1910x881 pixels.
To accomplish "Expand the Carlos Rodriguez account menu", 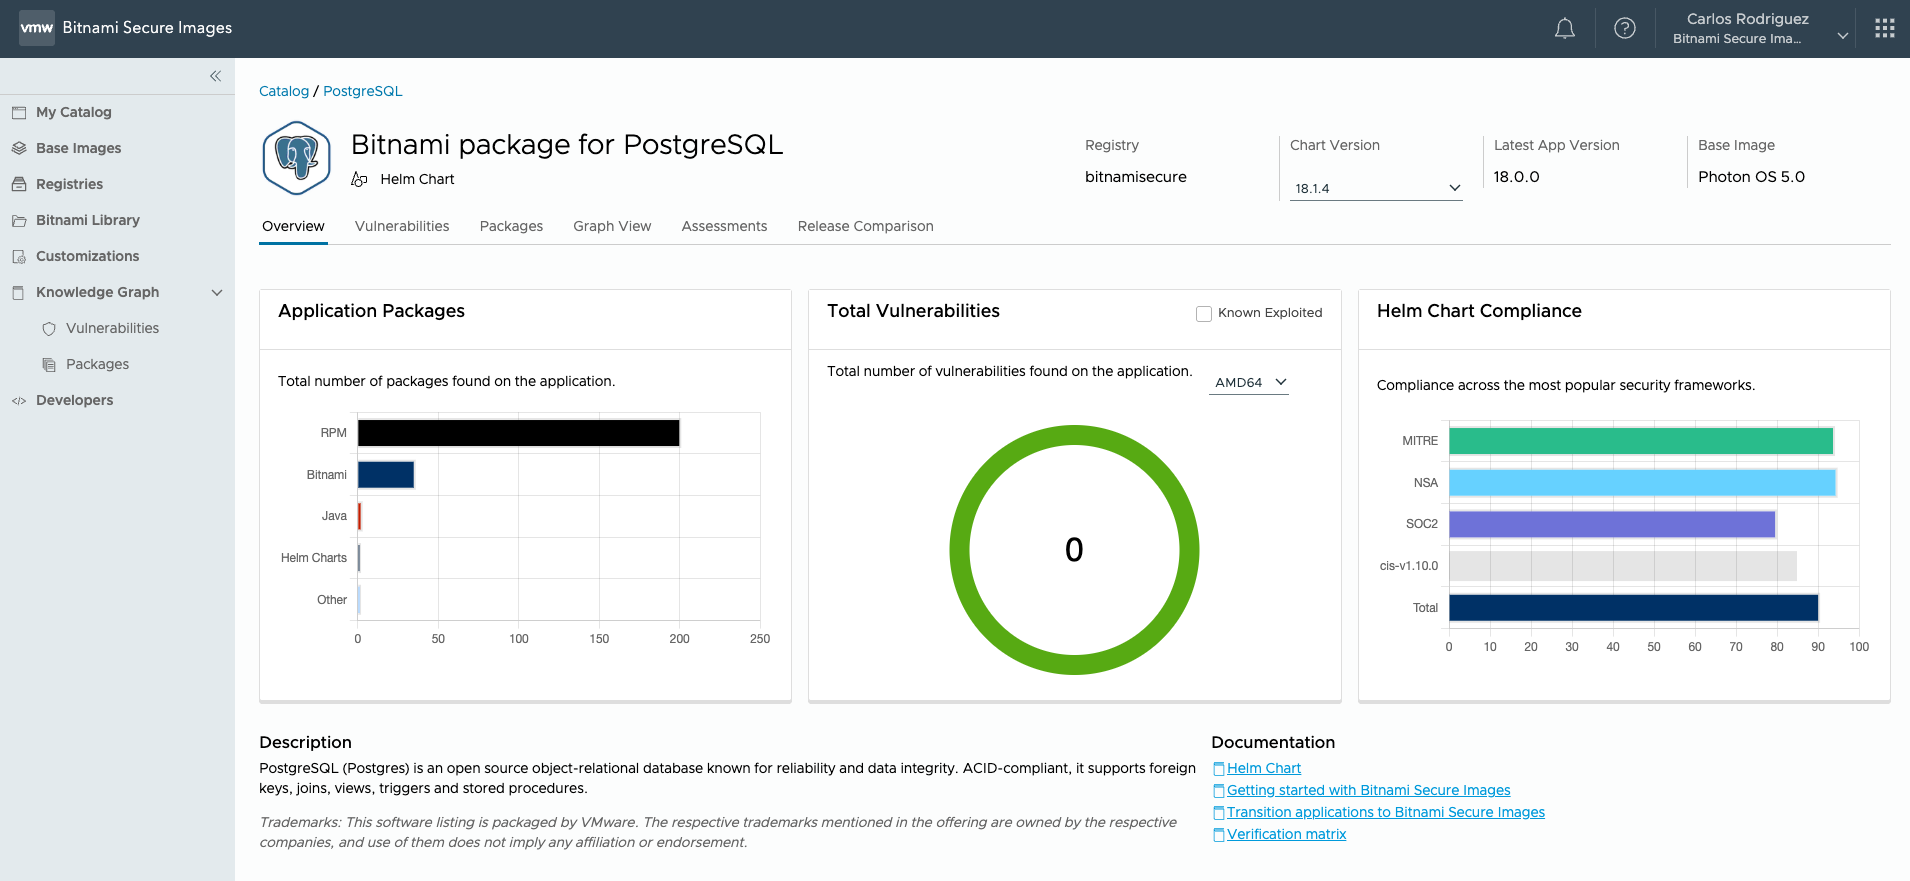I will click(x=1842, y=36).
